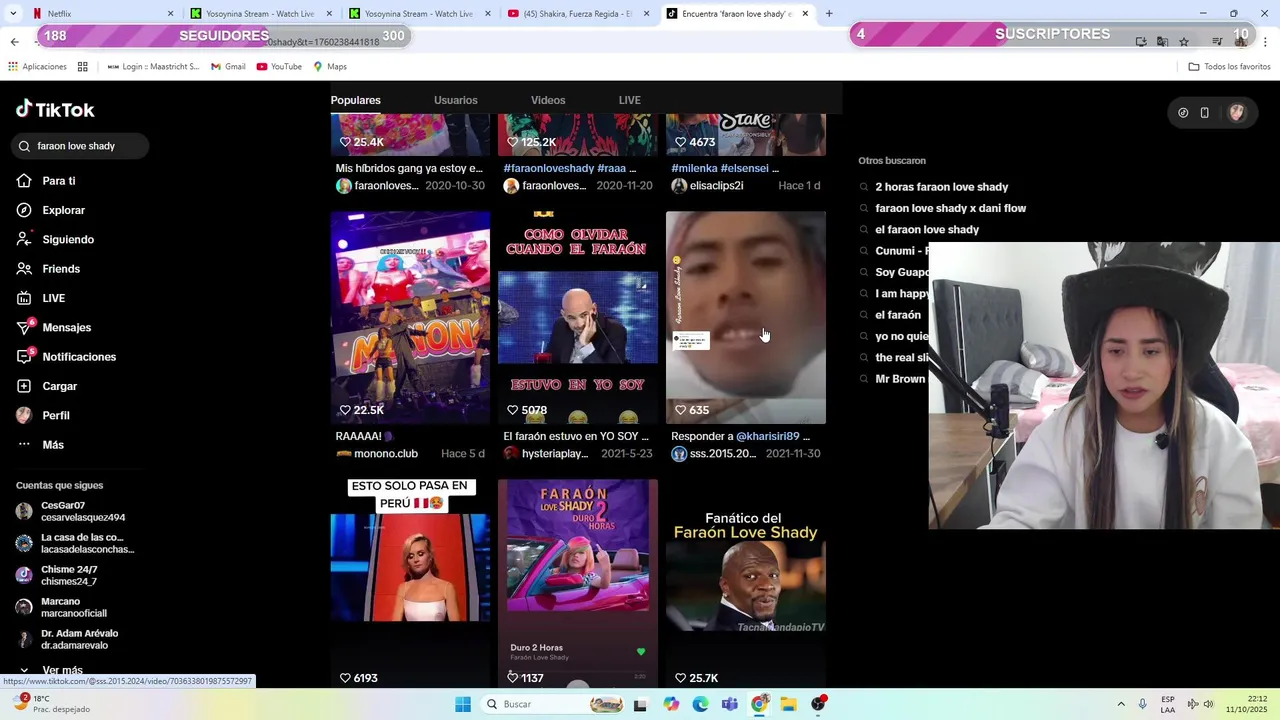Show hidden system tray icons

[x=1121, y=704]
